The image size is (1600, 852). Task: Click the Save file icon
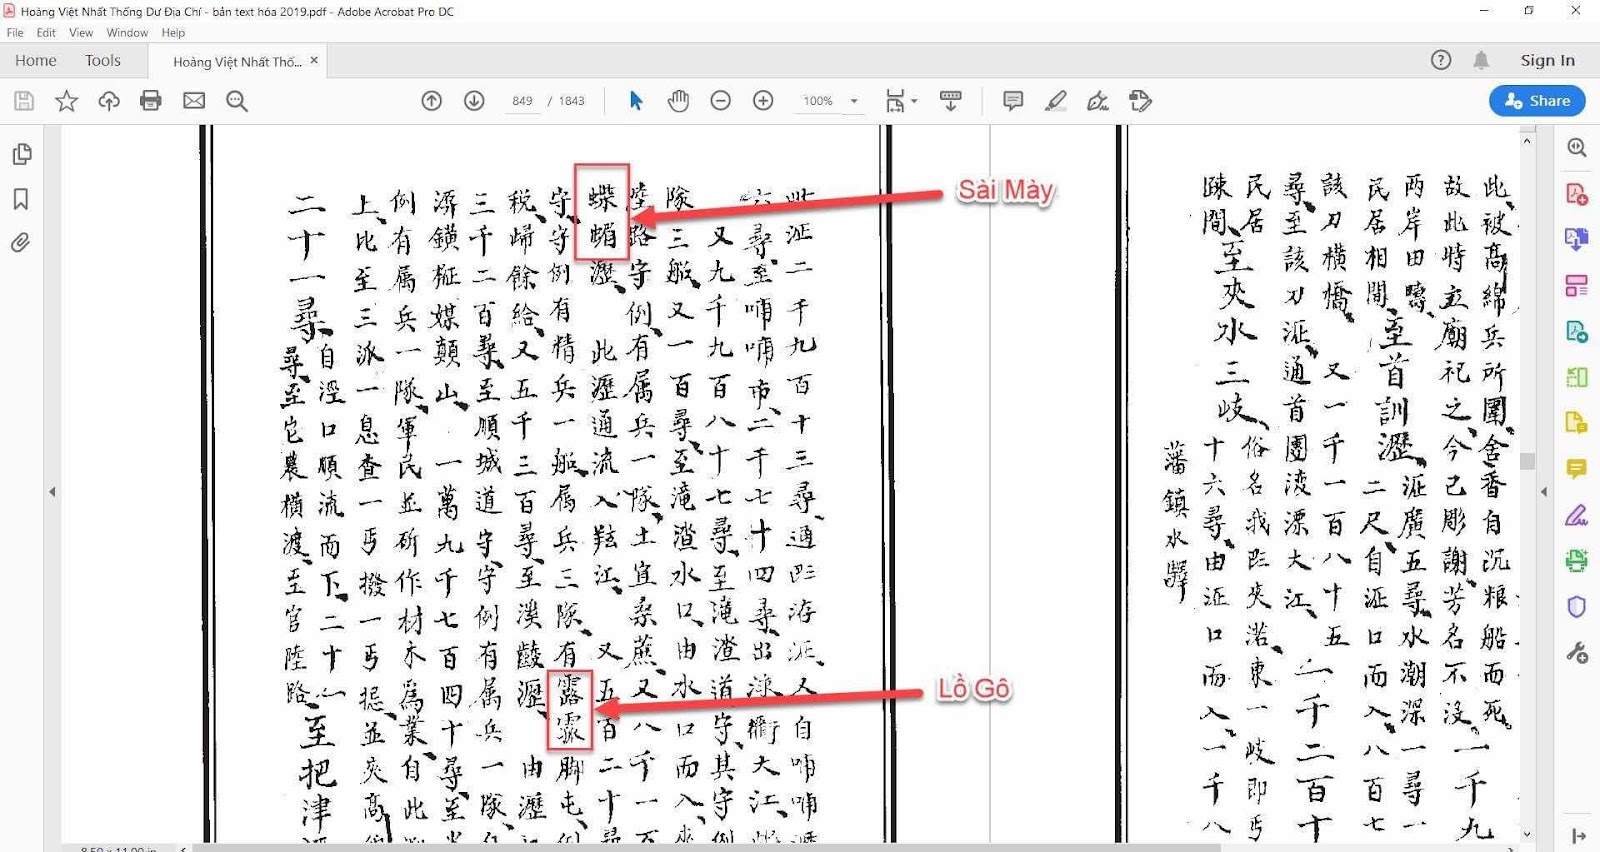(24, 101)
